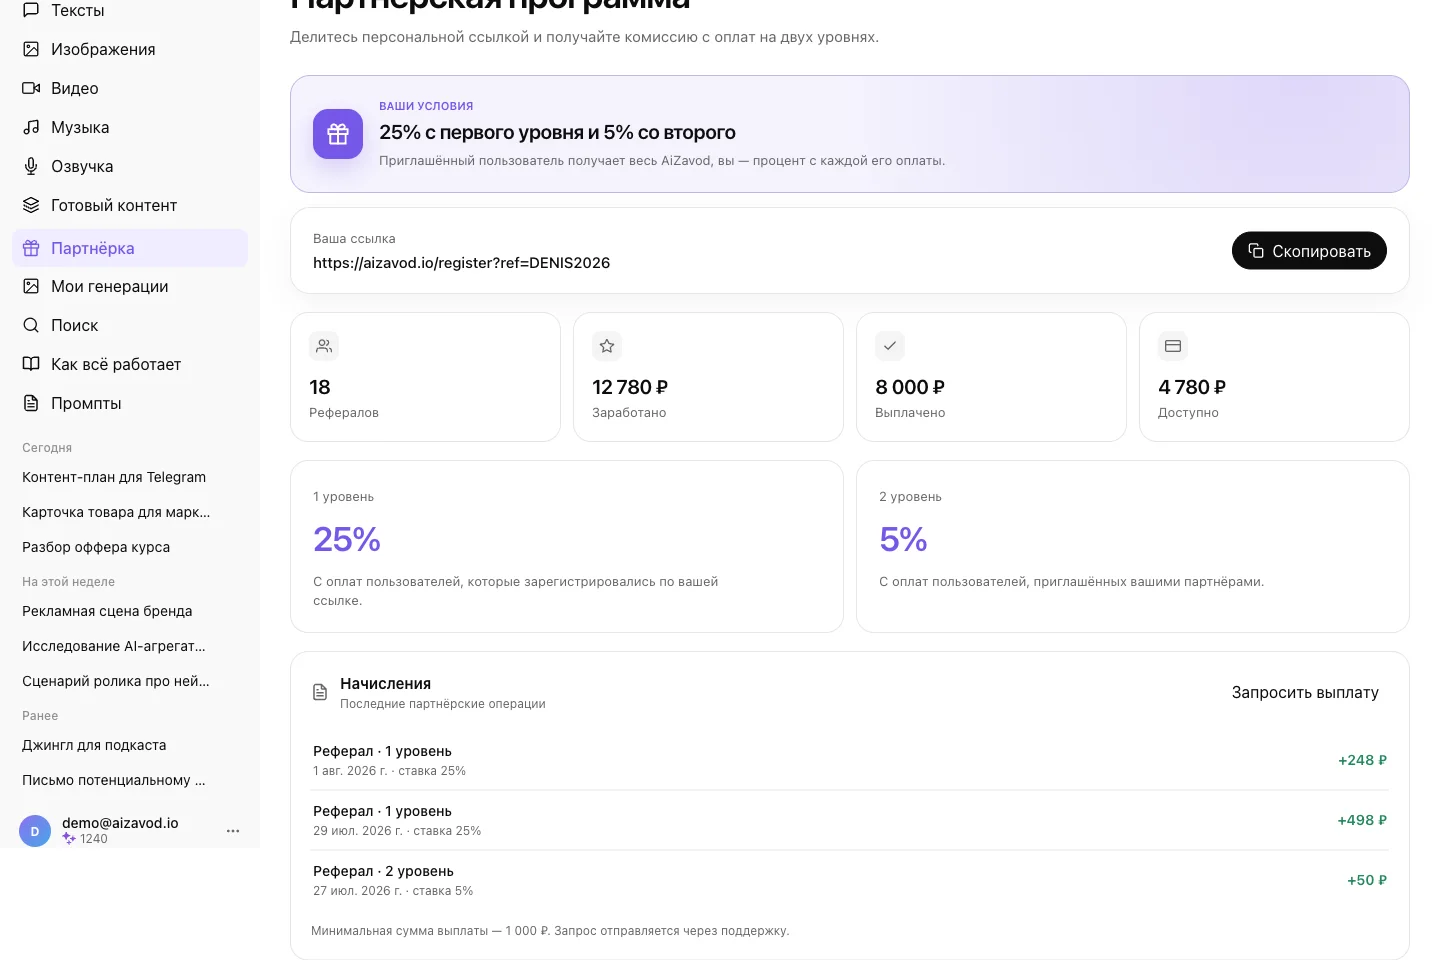Click the document icon beside Начисления

pyautogui.click(x=320, y=692)
